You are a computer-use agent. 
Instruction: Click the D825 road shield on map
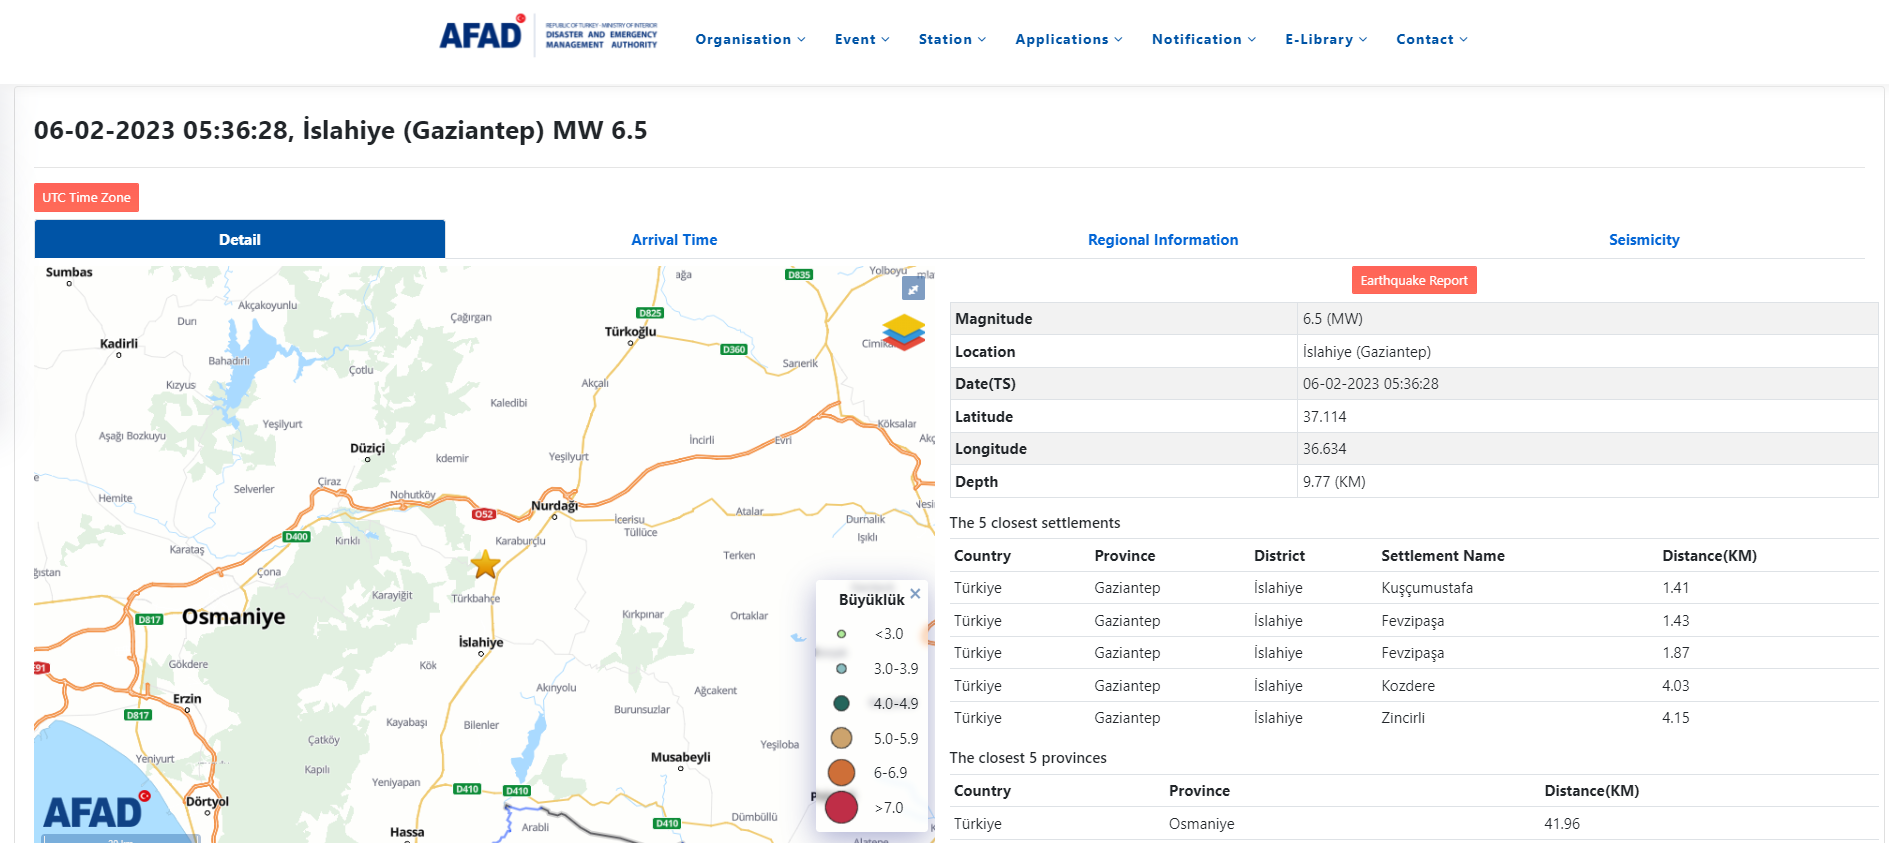650,313
